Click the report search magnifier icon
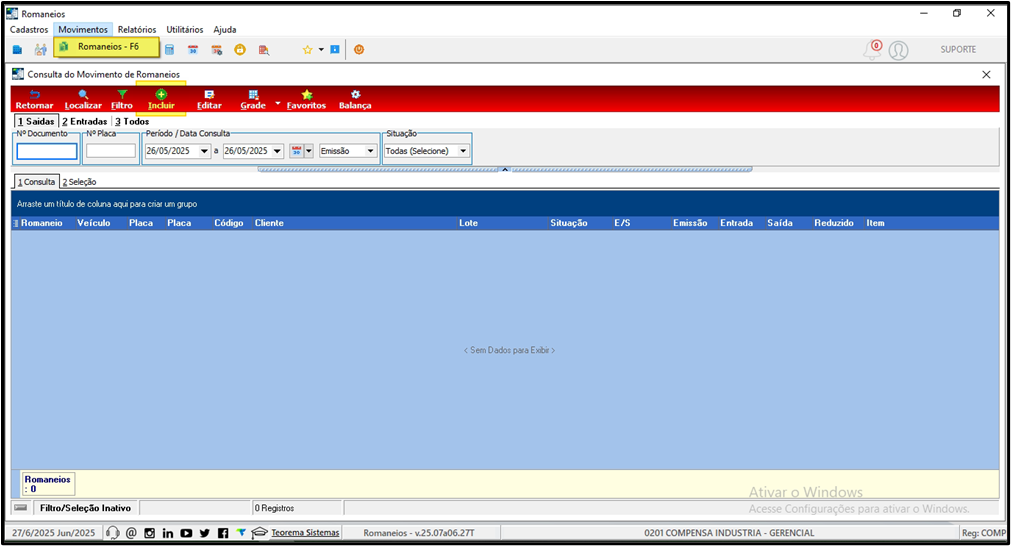 [264, 50]
